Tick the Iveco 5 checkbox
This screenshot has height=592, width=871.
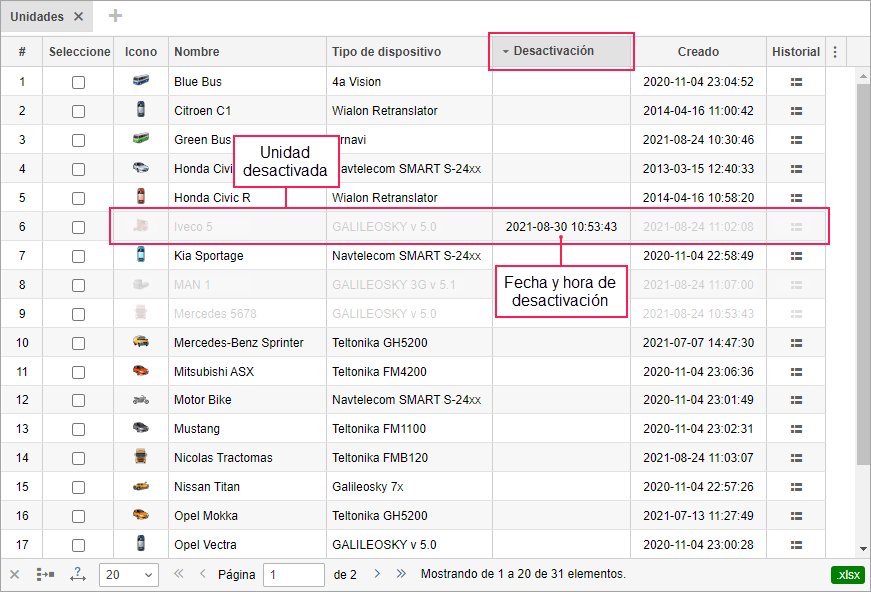click(x=78, y=228)
